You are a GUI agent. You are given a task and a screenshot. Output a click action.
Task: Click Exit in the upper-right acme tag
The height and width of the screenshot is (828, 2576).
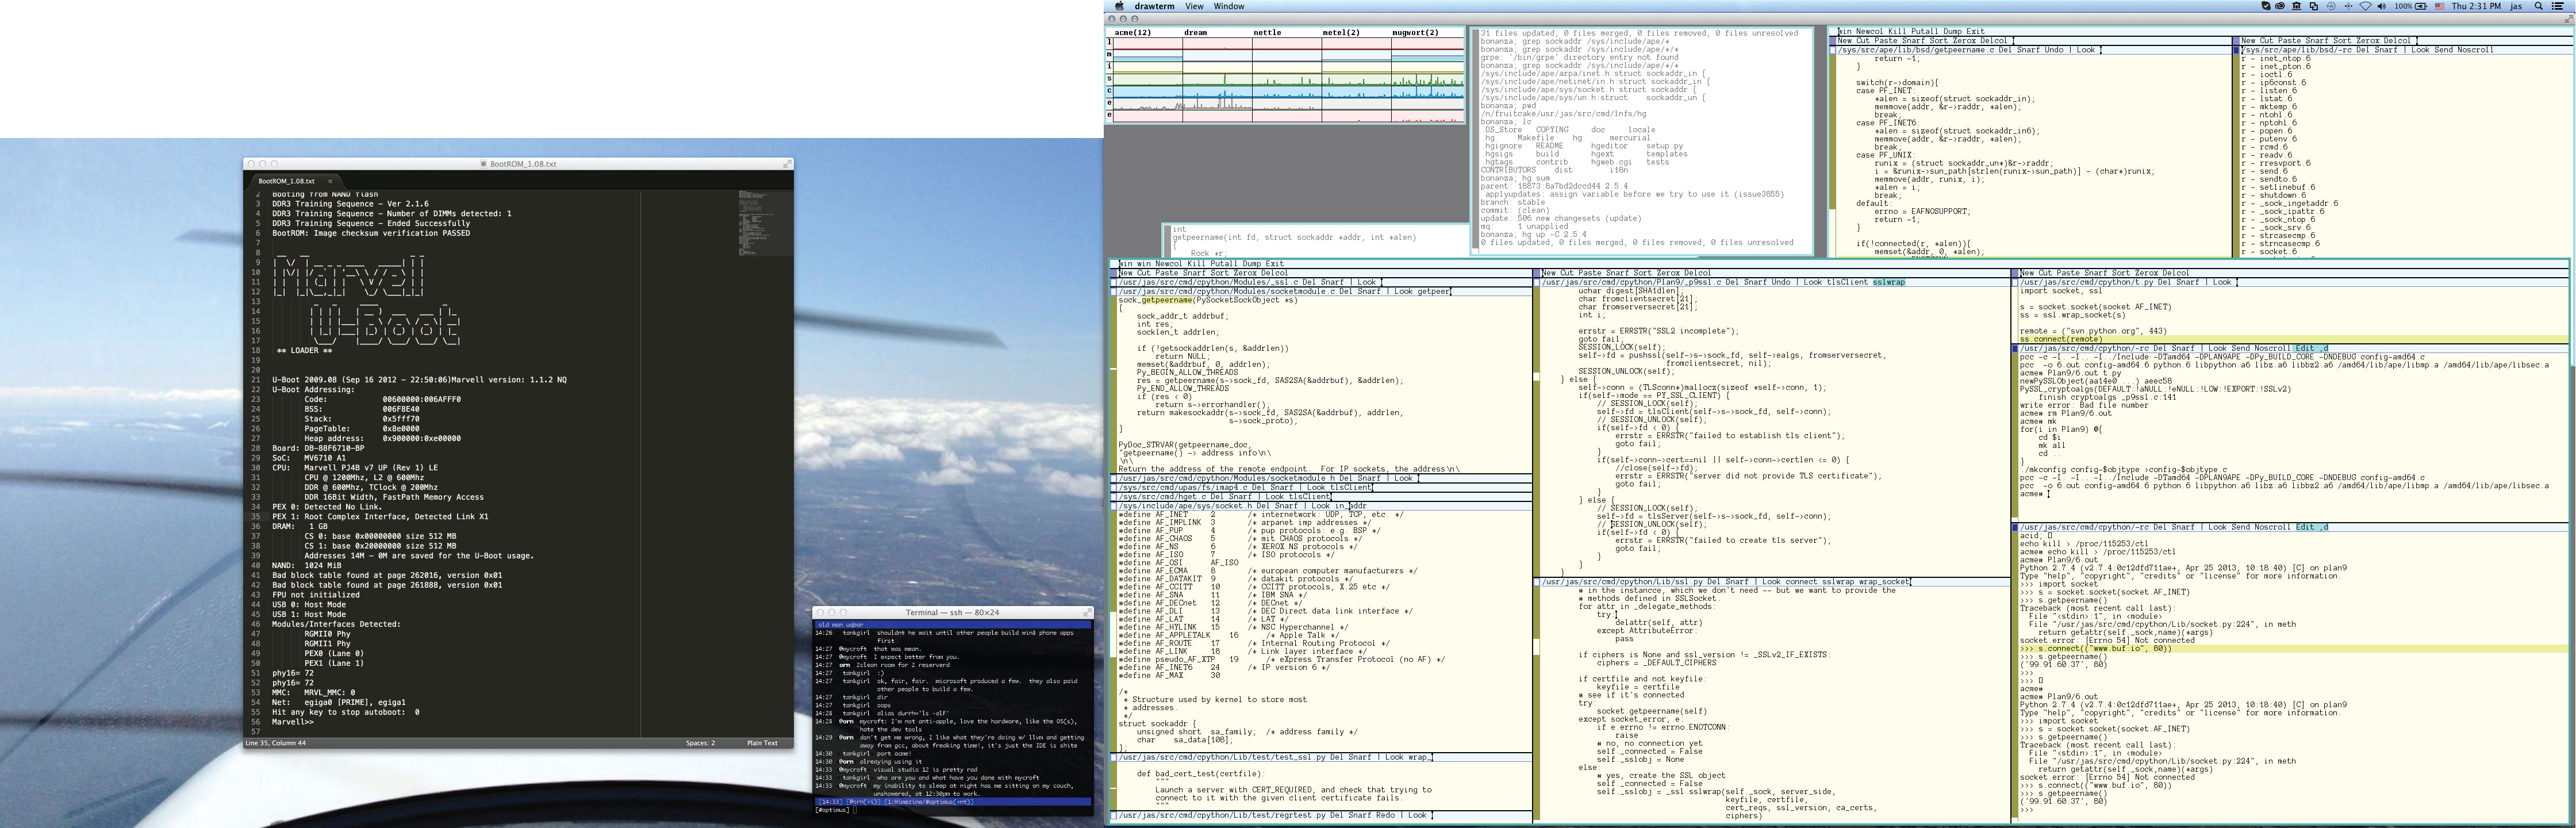point(1976,31)
